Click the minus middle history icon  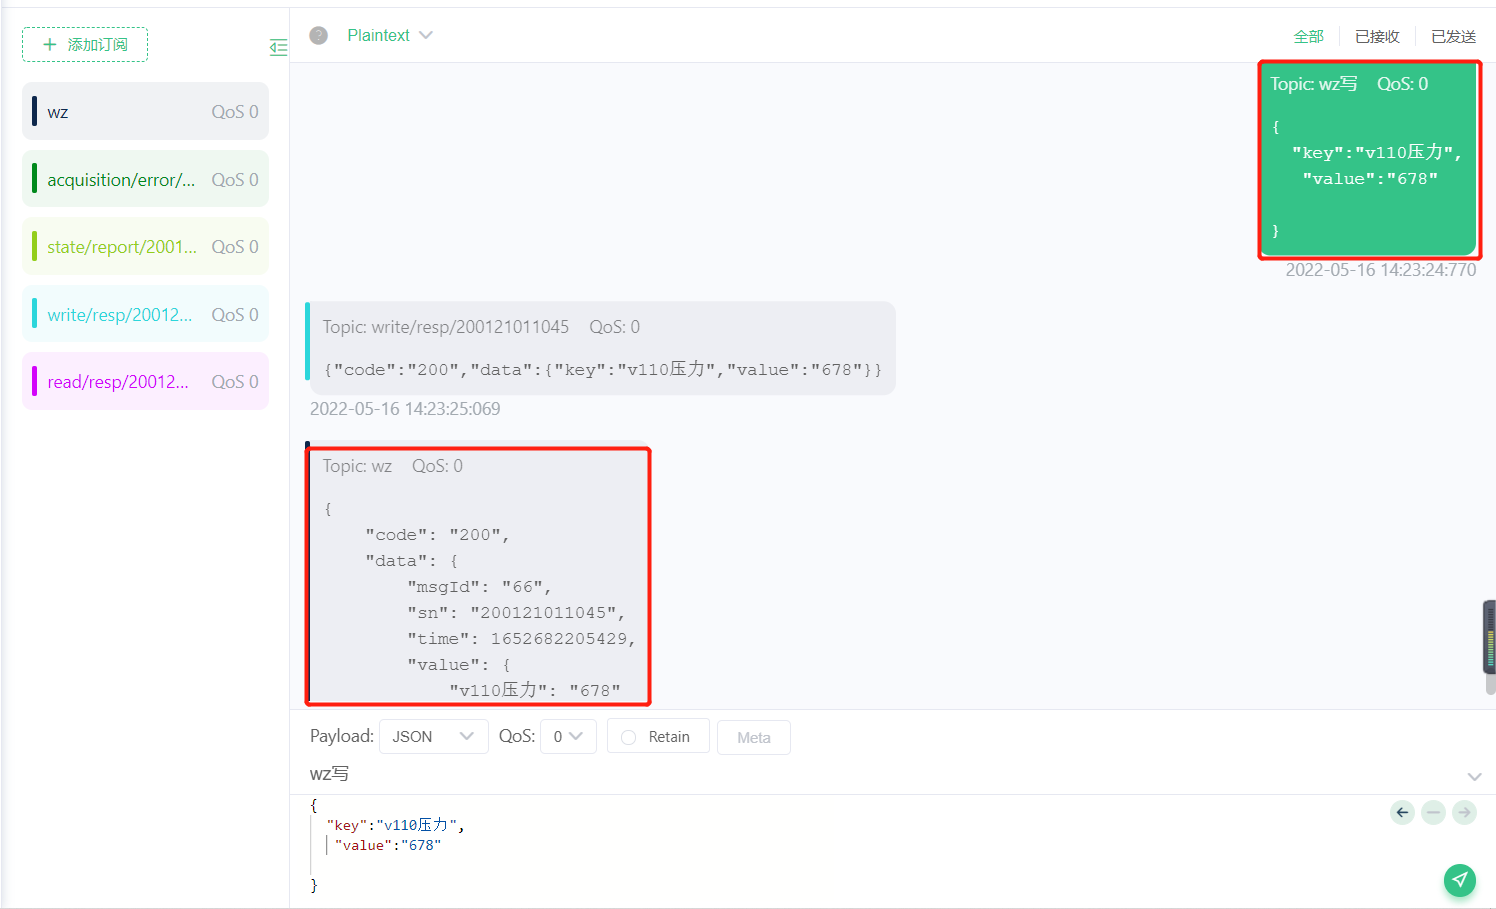tap(1433, 812)
